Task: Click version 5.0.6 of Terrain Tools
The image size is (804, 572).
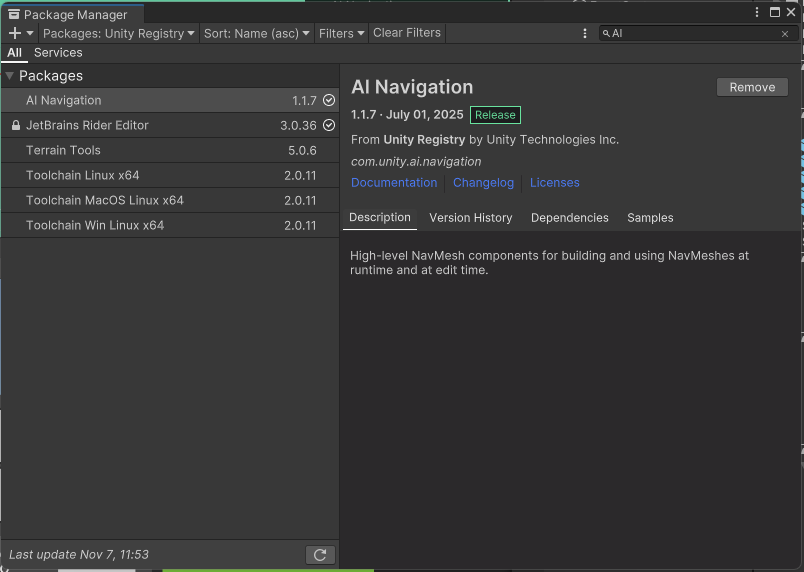Action: coord(302,151)
